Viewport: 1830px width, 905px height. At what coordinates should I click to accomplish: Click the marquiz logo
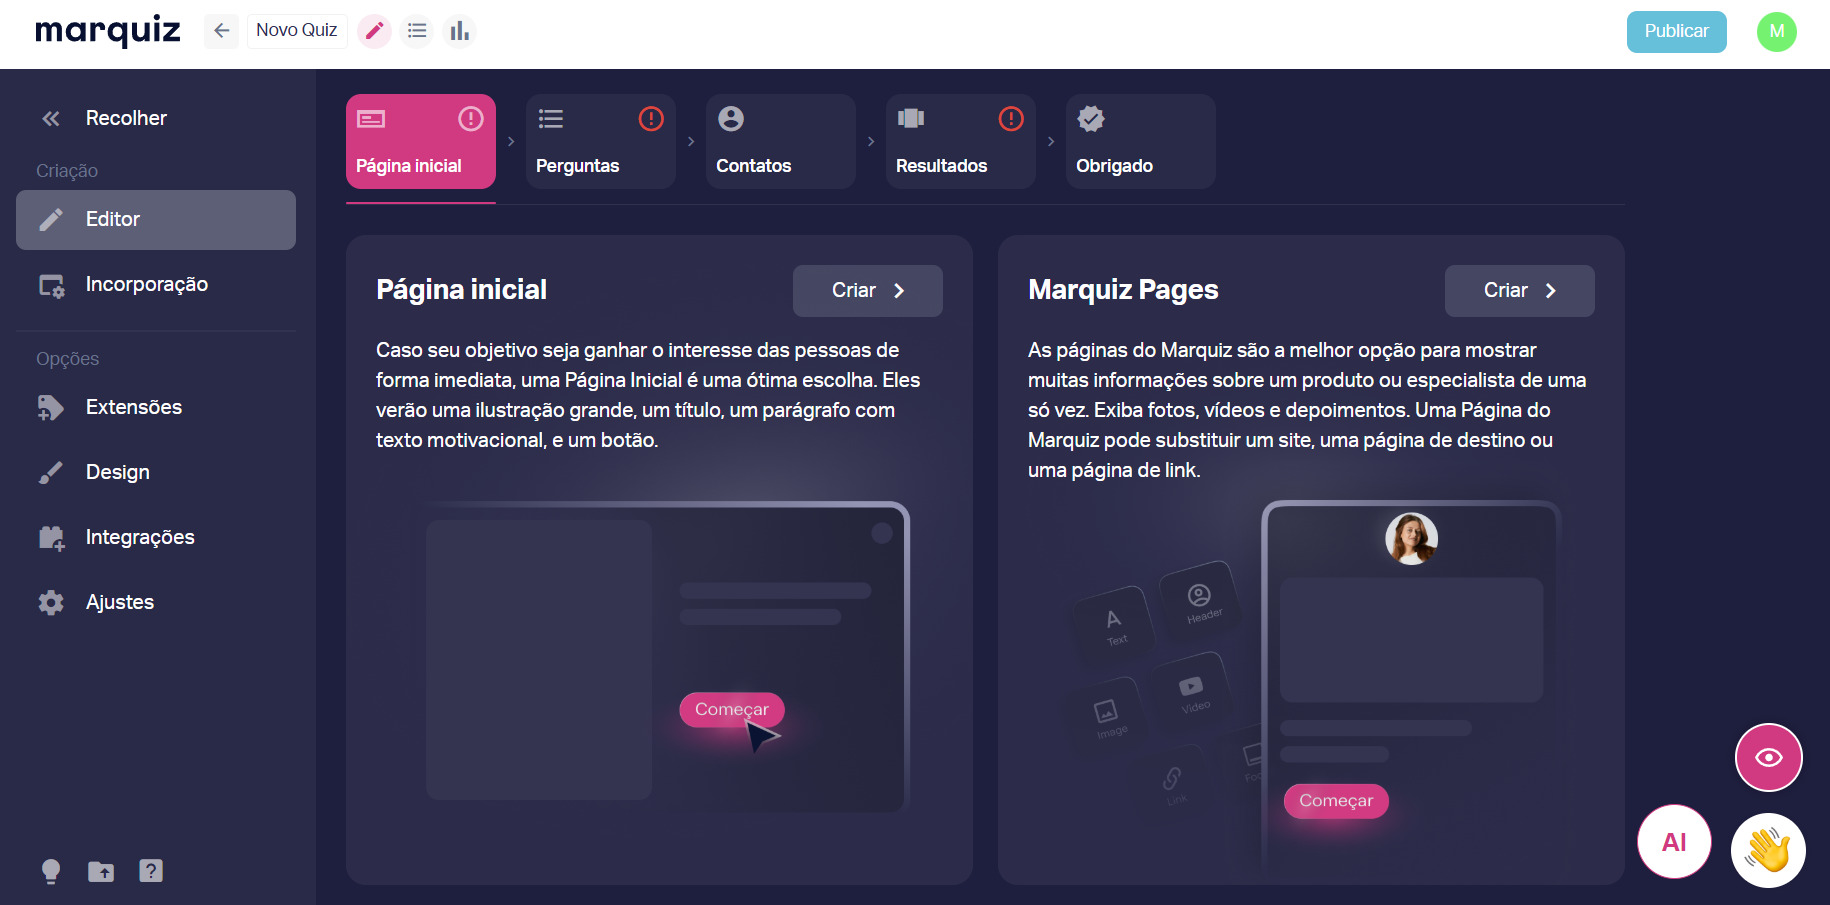coord(108,31)
